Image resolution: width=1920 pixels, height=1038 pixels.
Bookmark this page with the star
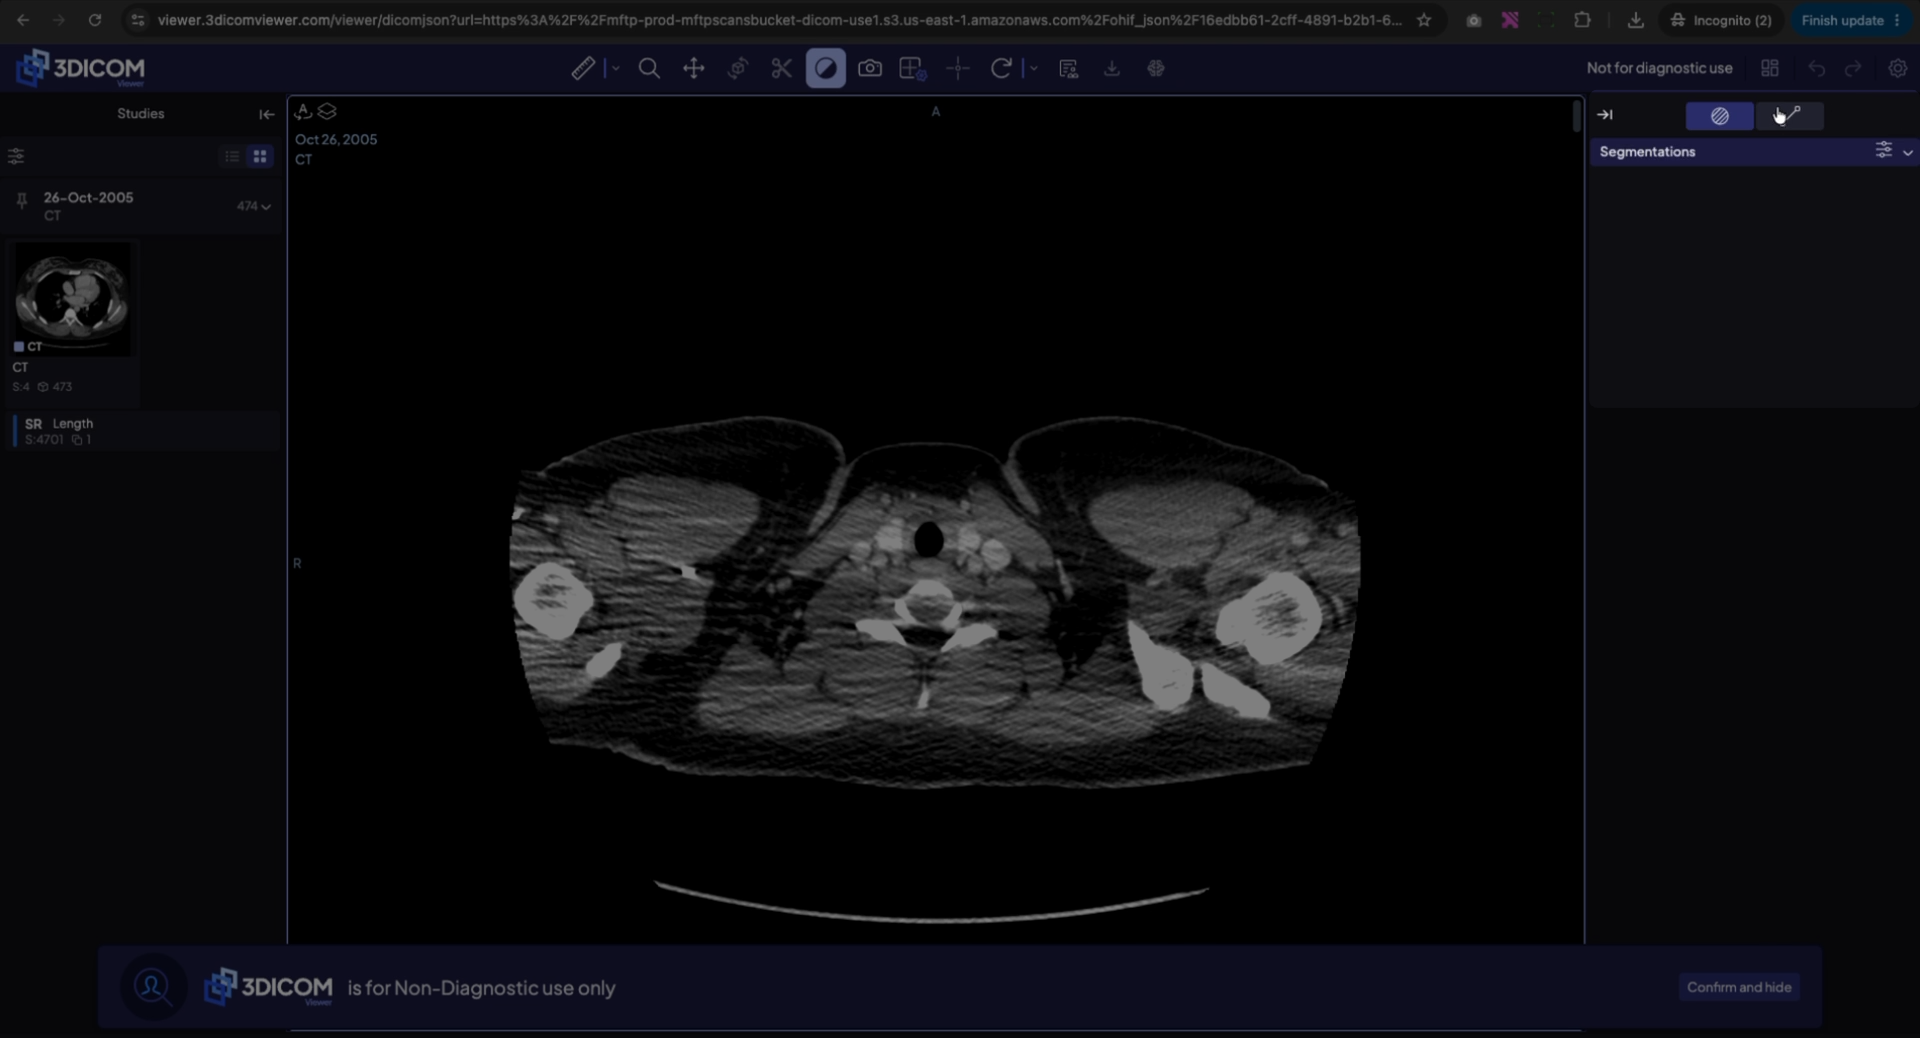[x=1424, y=20]
